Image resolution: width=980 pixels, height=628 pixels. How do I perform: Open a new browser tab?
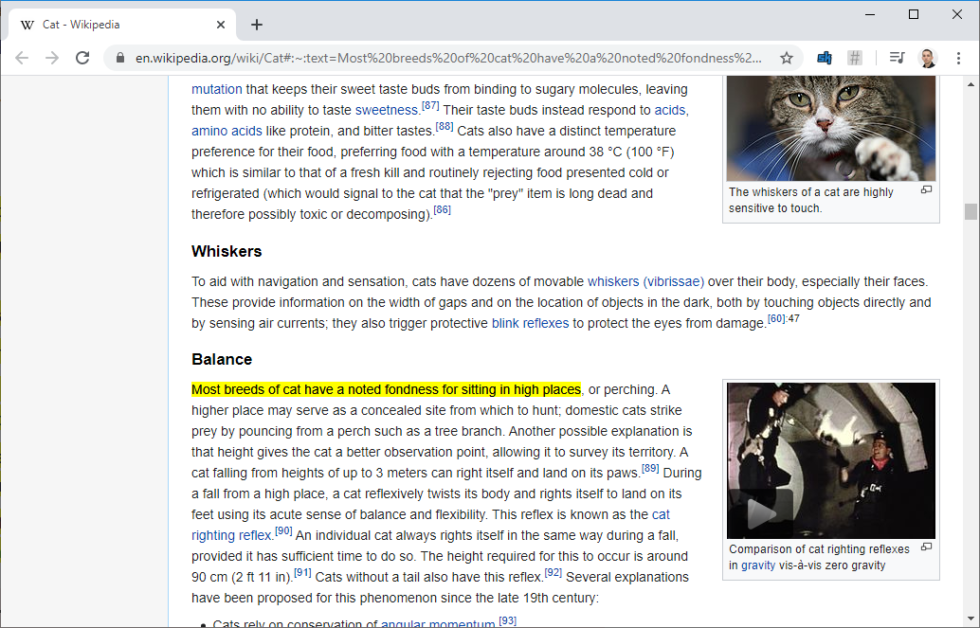(256, 25)
